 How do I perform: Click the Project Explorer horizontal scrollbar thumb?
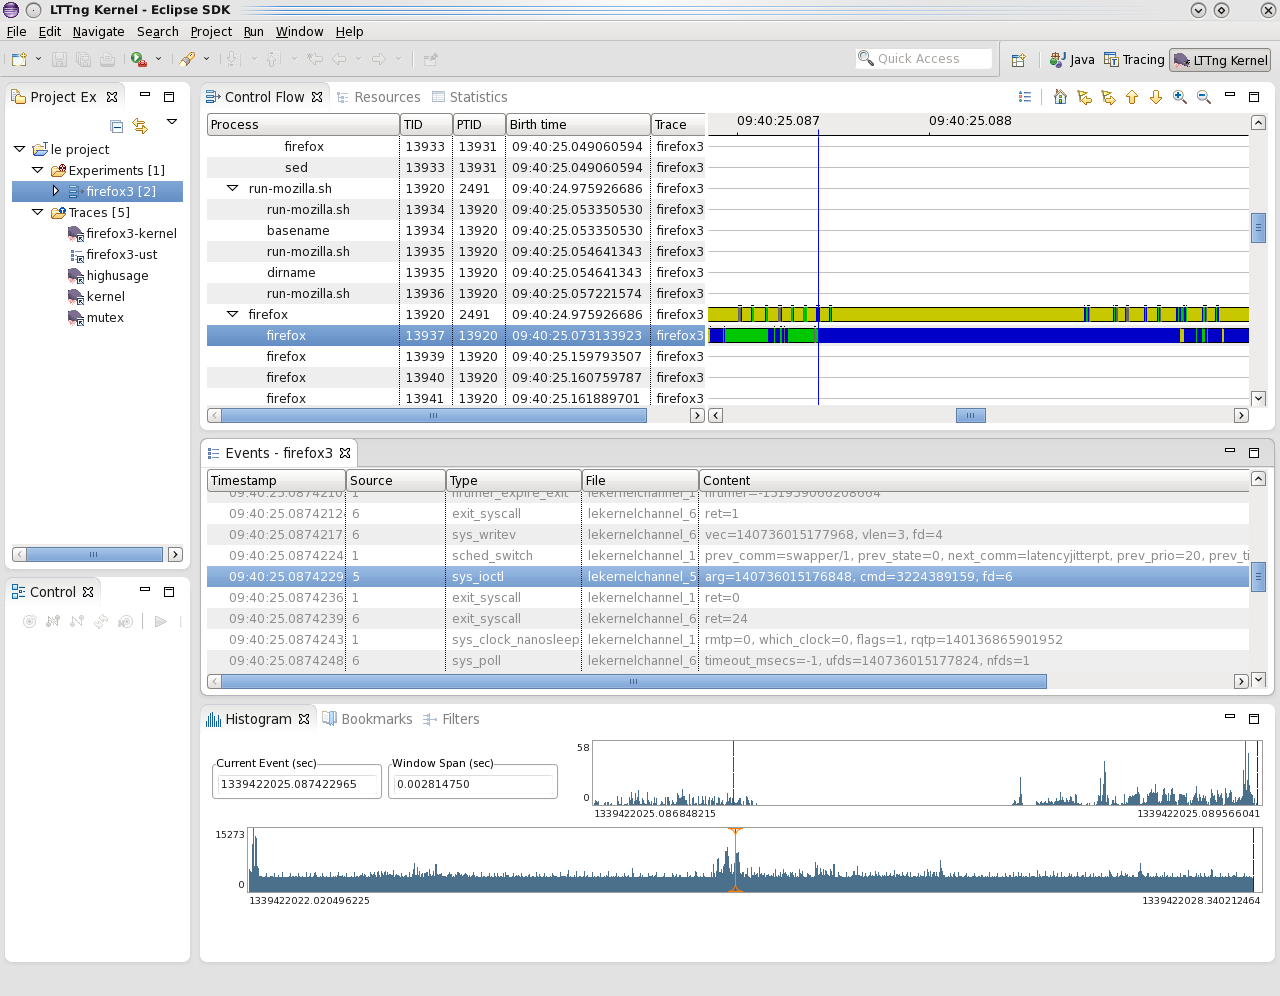[x=94, y=554]
